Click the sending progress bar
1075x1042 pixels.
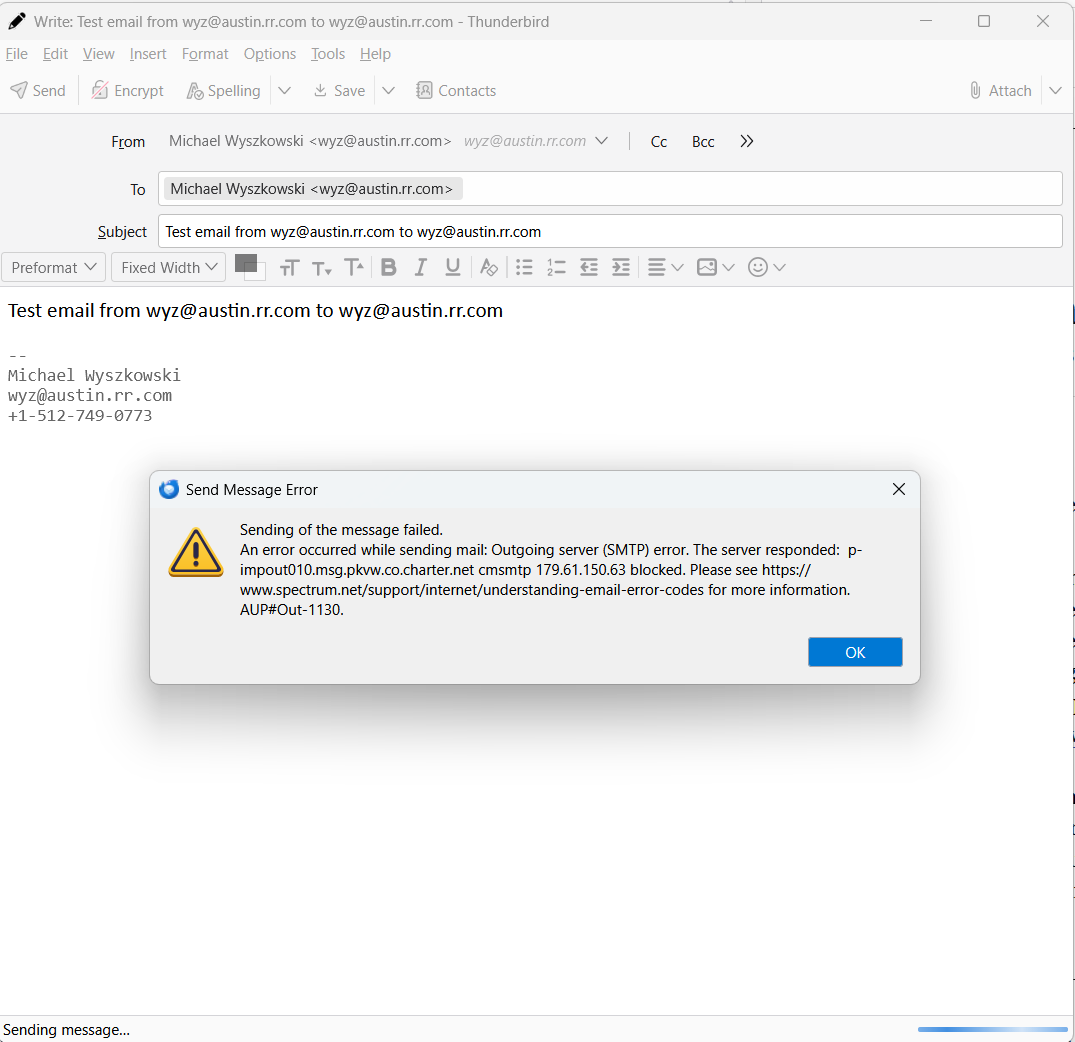(993, 1029)
